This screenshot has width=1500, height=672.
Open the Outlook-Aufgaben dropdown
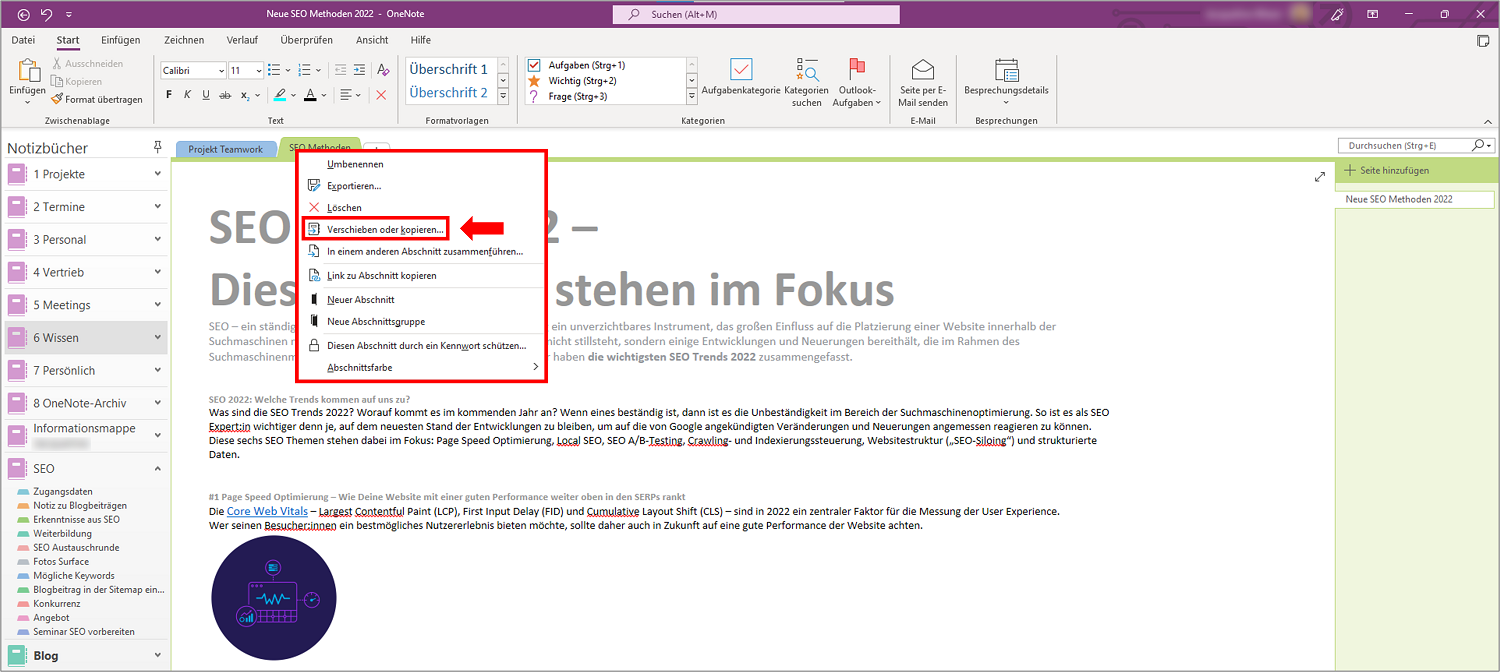[858, 81]
